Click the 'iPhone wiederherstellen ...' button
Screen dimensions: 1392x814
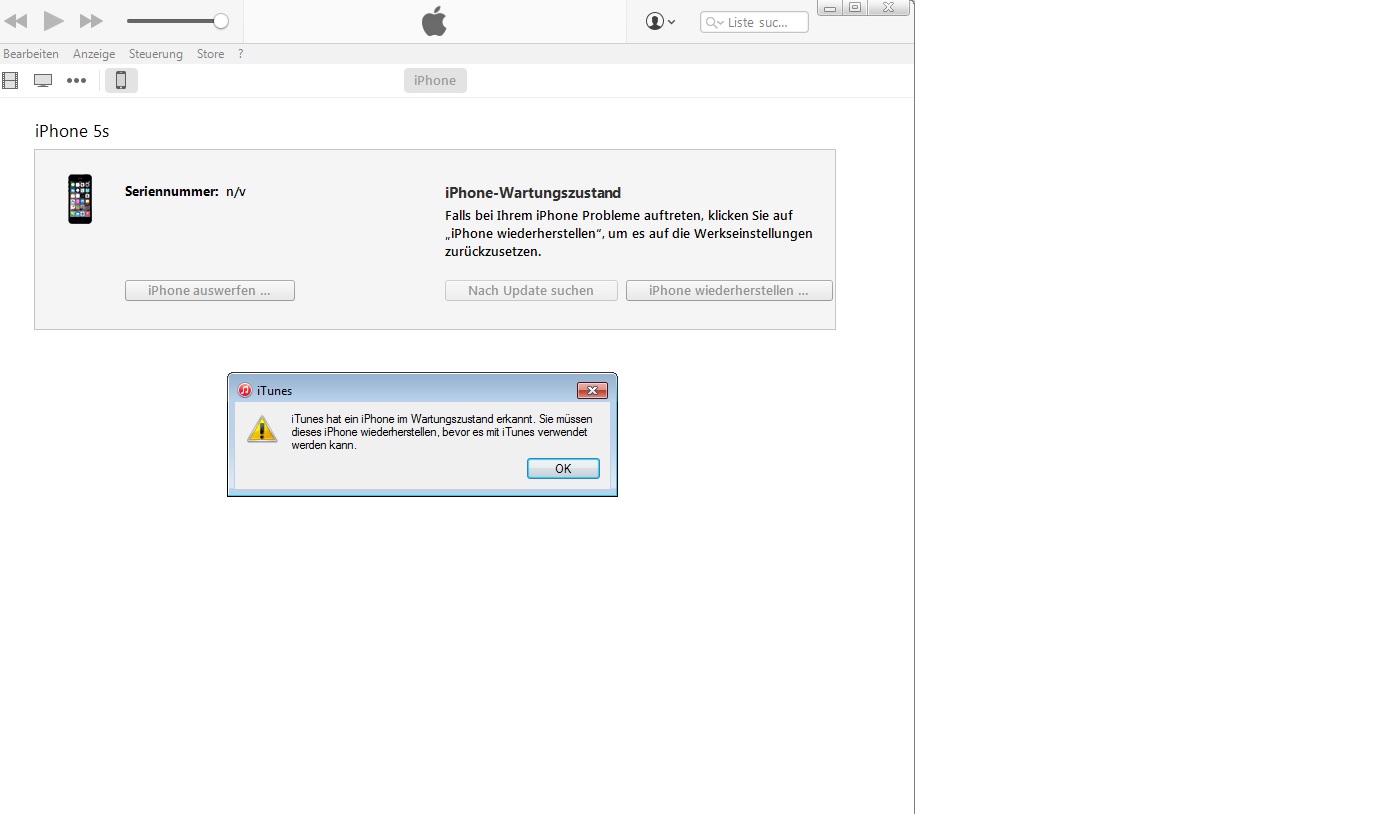point(729,291)
